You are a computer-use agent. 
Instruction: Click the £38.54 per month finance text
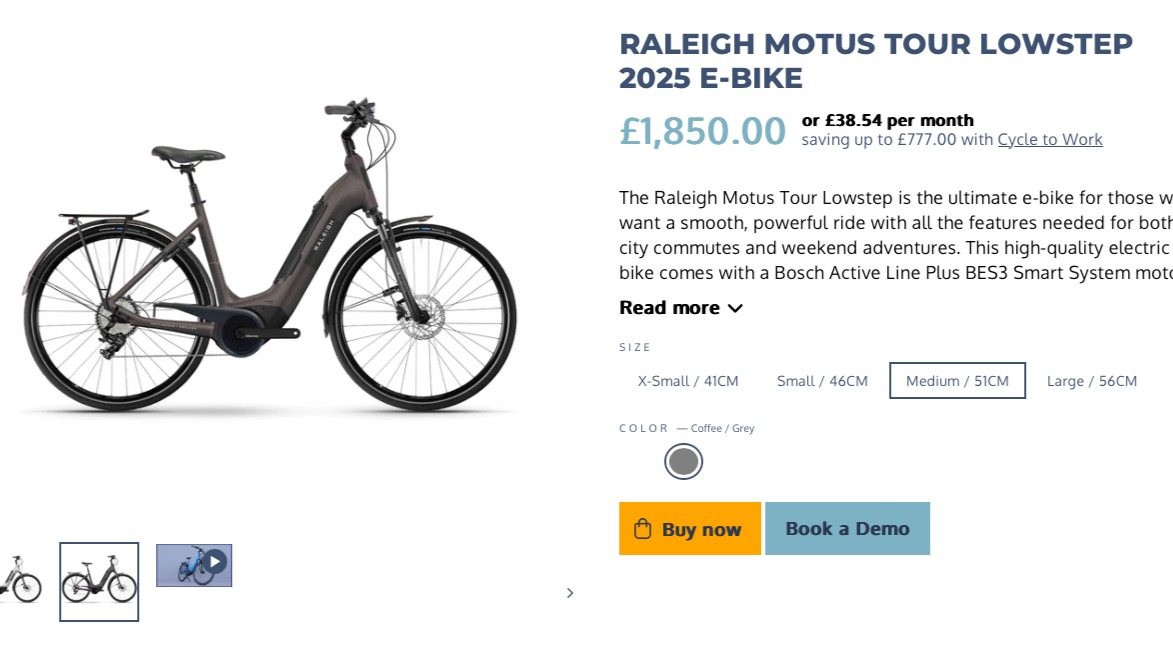coord(887,121)
